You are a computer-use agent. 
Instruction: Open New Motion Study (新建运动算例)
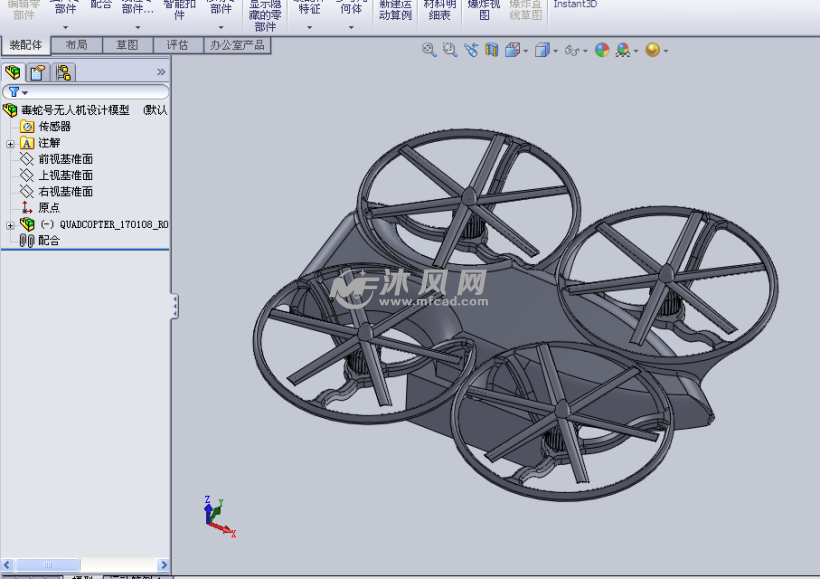point(395,10)
